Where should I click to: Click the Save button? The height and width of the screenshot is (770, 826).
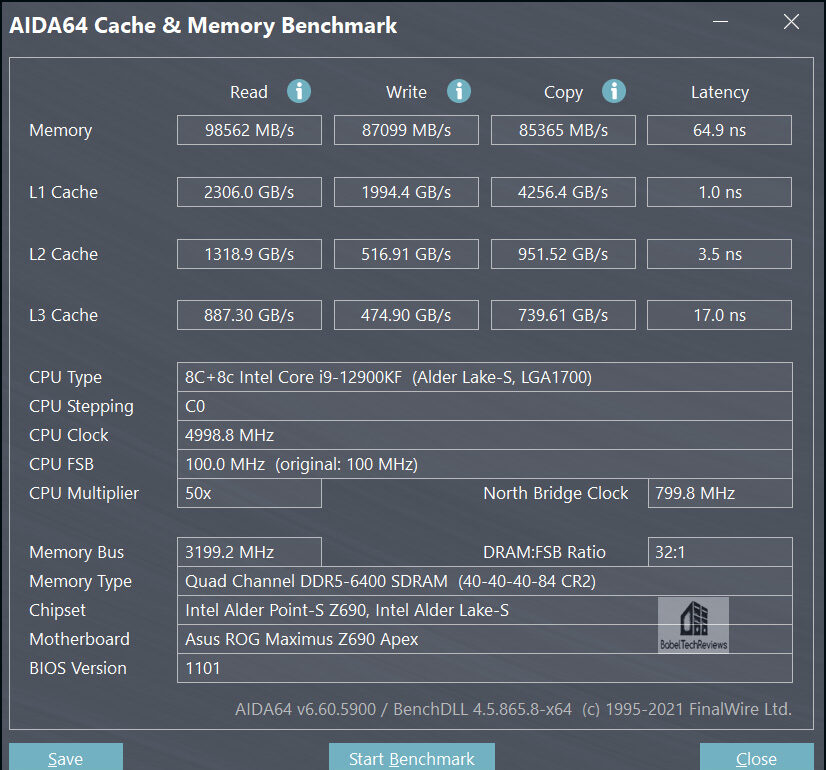(x=66, y=757)
